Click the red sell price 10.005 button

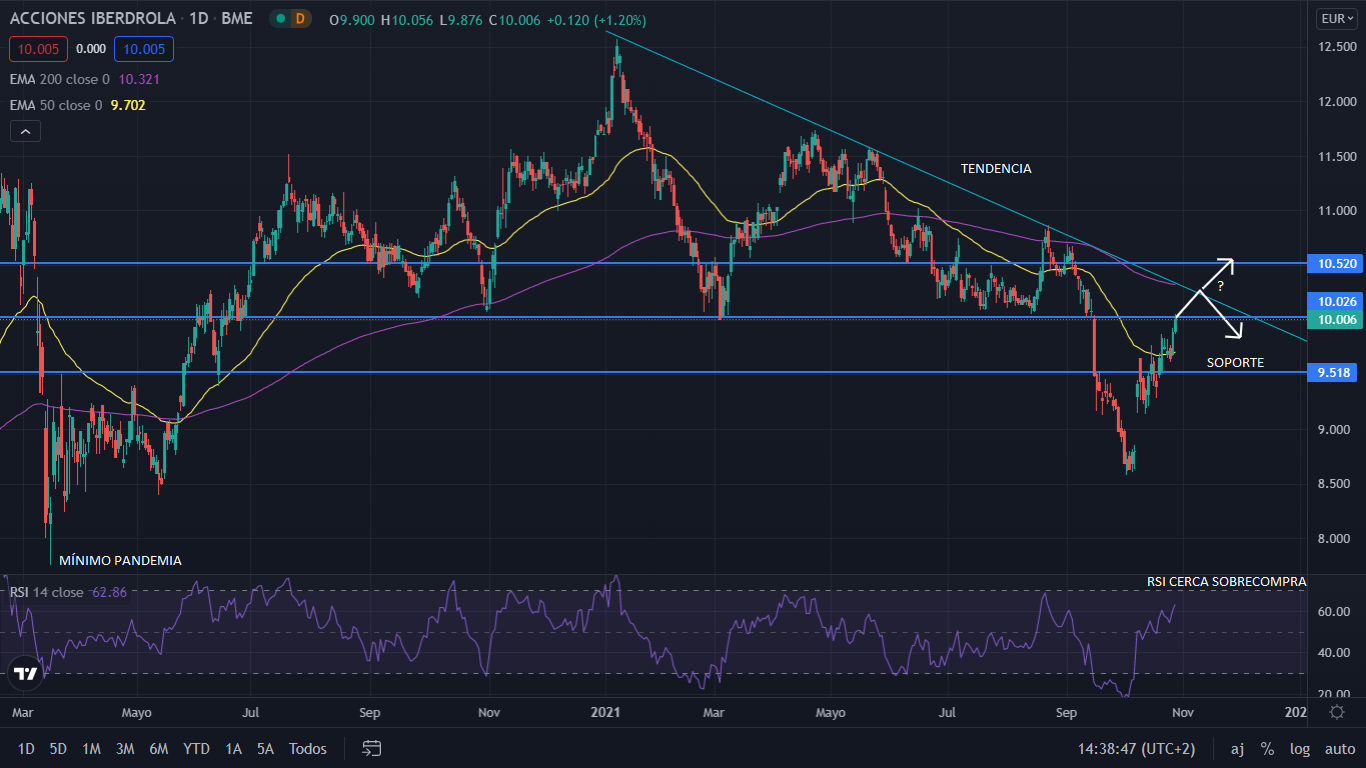[40, 48]
